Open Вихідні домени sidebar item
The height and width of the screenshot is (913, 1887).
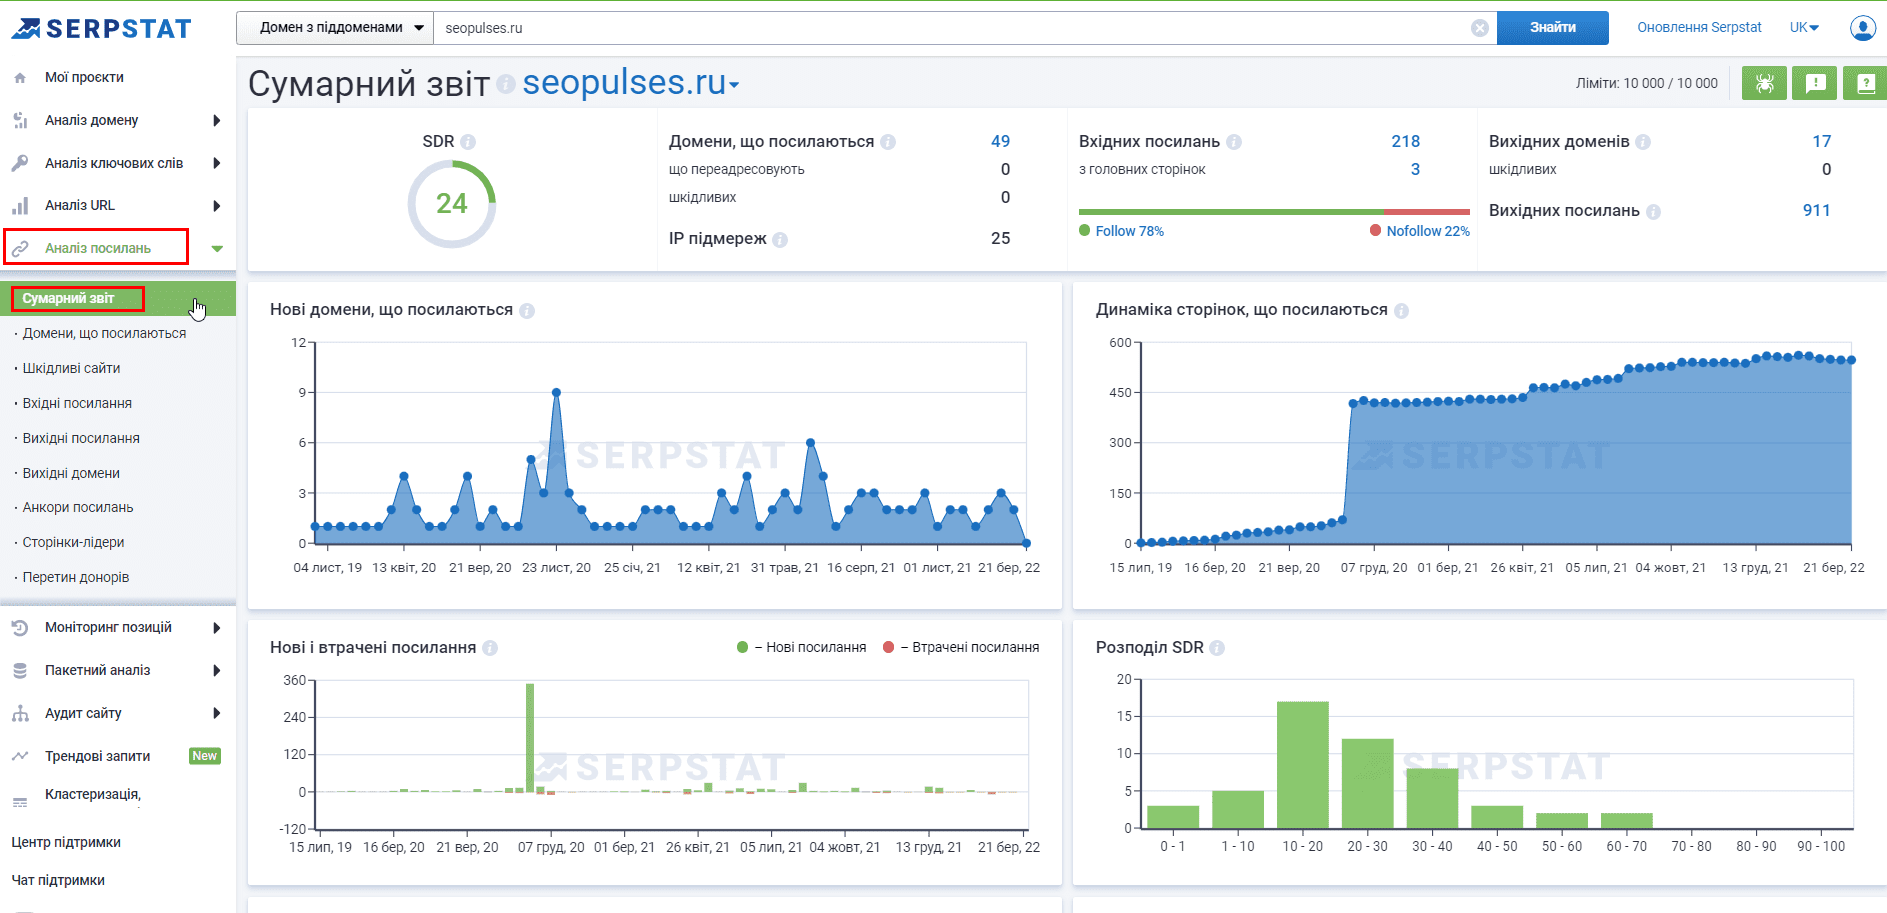click(x=71, y=474)
